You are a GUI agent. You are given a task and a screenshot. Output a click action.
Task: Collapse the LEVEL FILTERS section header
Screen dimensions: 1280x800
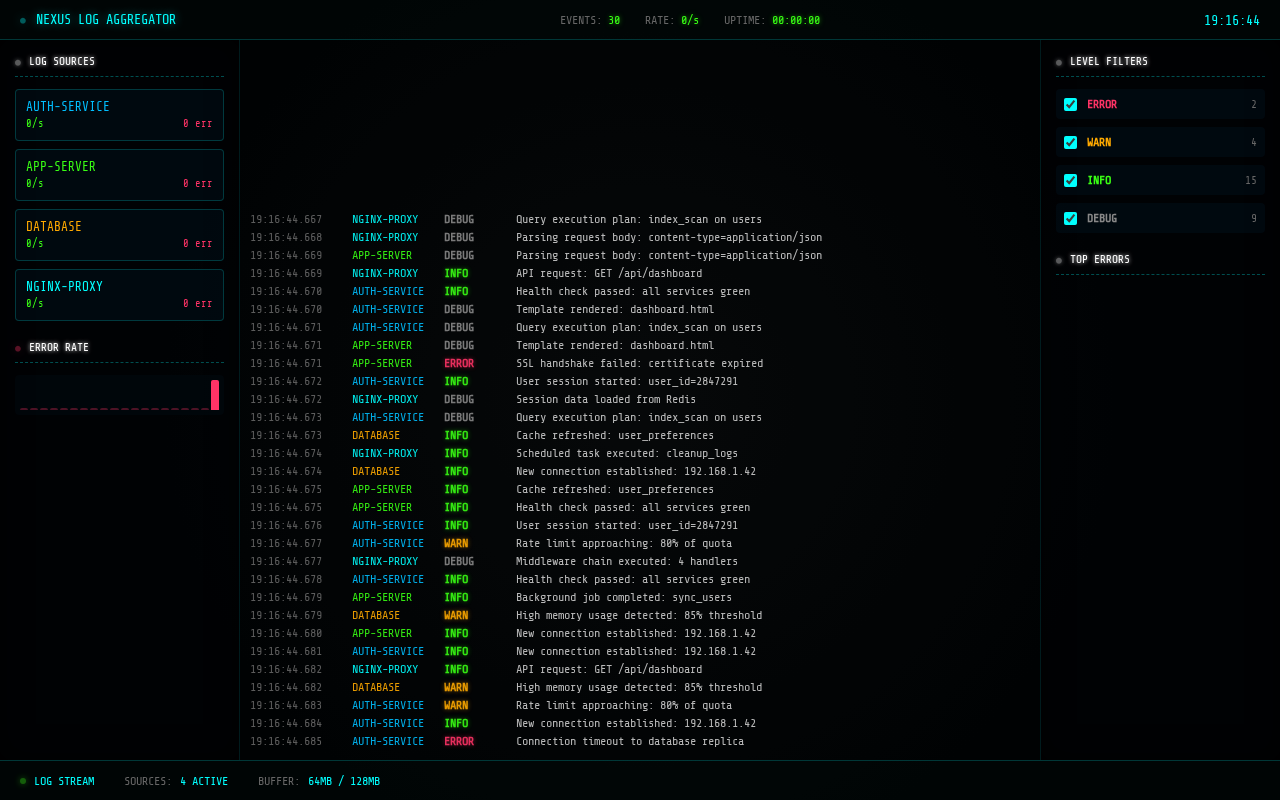pos(1109,61)
